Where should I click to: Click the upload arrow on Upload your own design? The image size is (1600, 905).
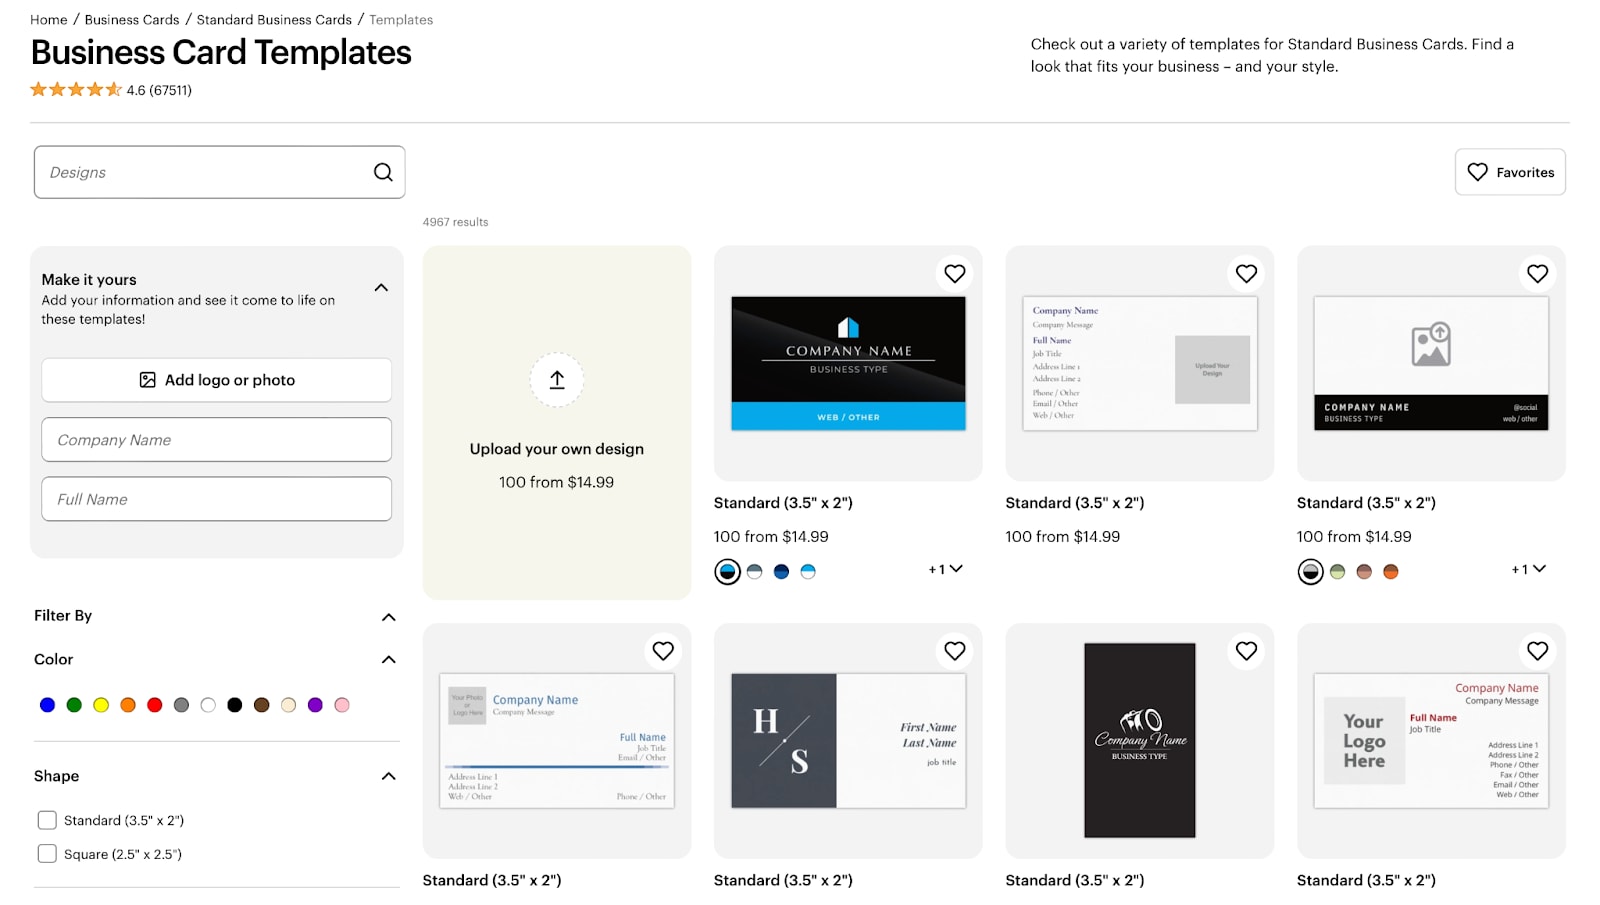point(556,380)
